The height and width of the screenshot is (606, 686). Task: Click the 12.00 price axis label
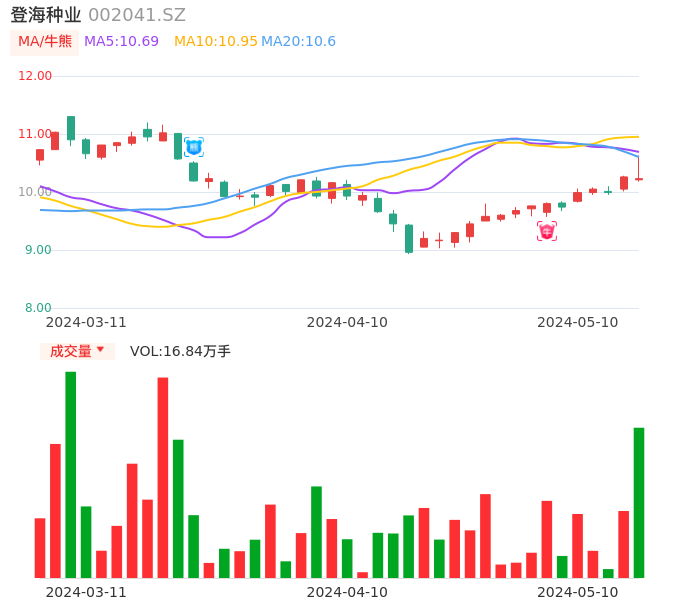tap(36, 76)
